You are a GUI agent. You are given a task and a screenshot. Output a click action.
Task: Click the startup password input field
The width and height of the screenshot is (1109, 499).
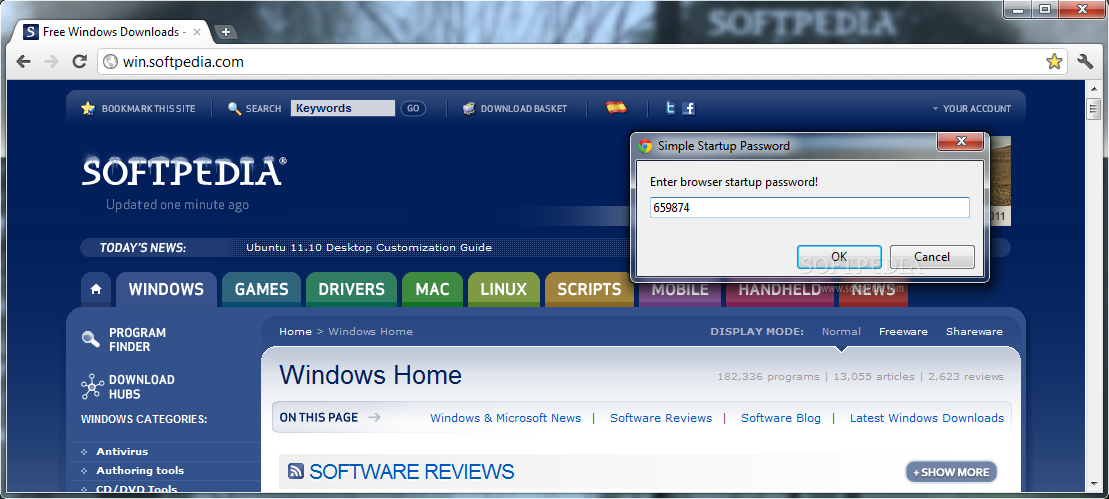point(810,208)
